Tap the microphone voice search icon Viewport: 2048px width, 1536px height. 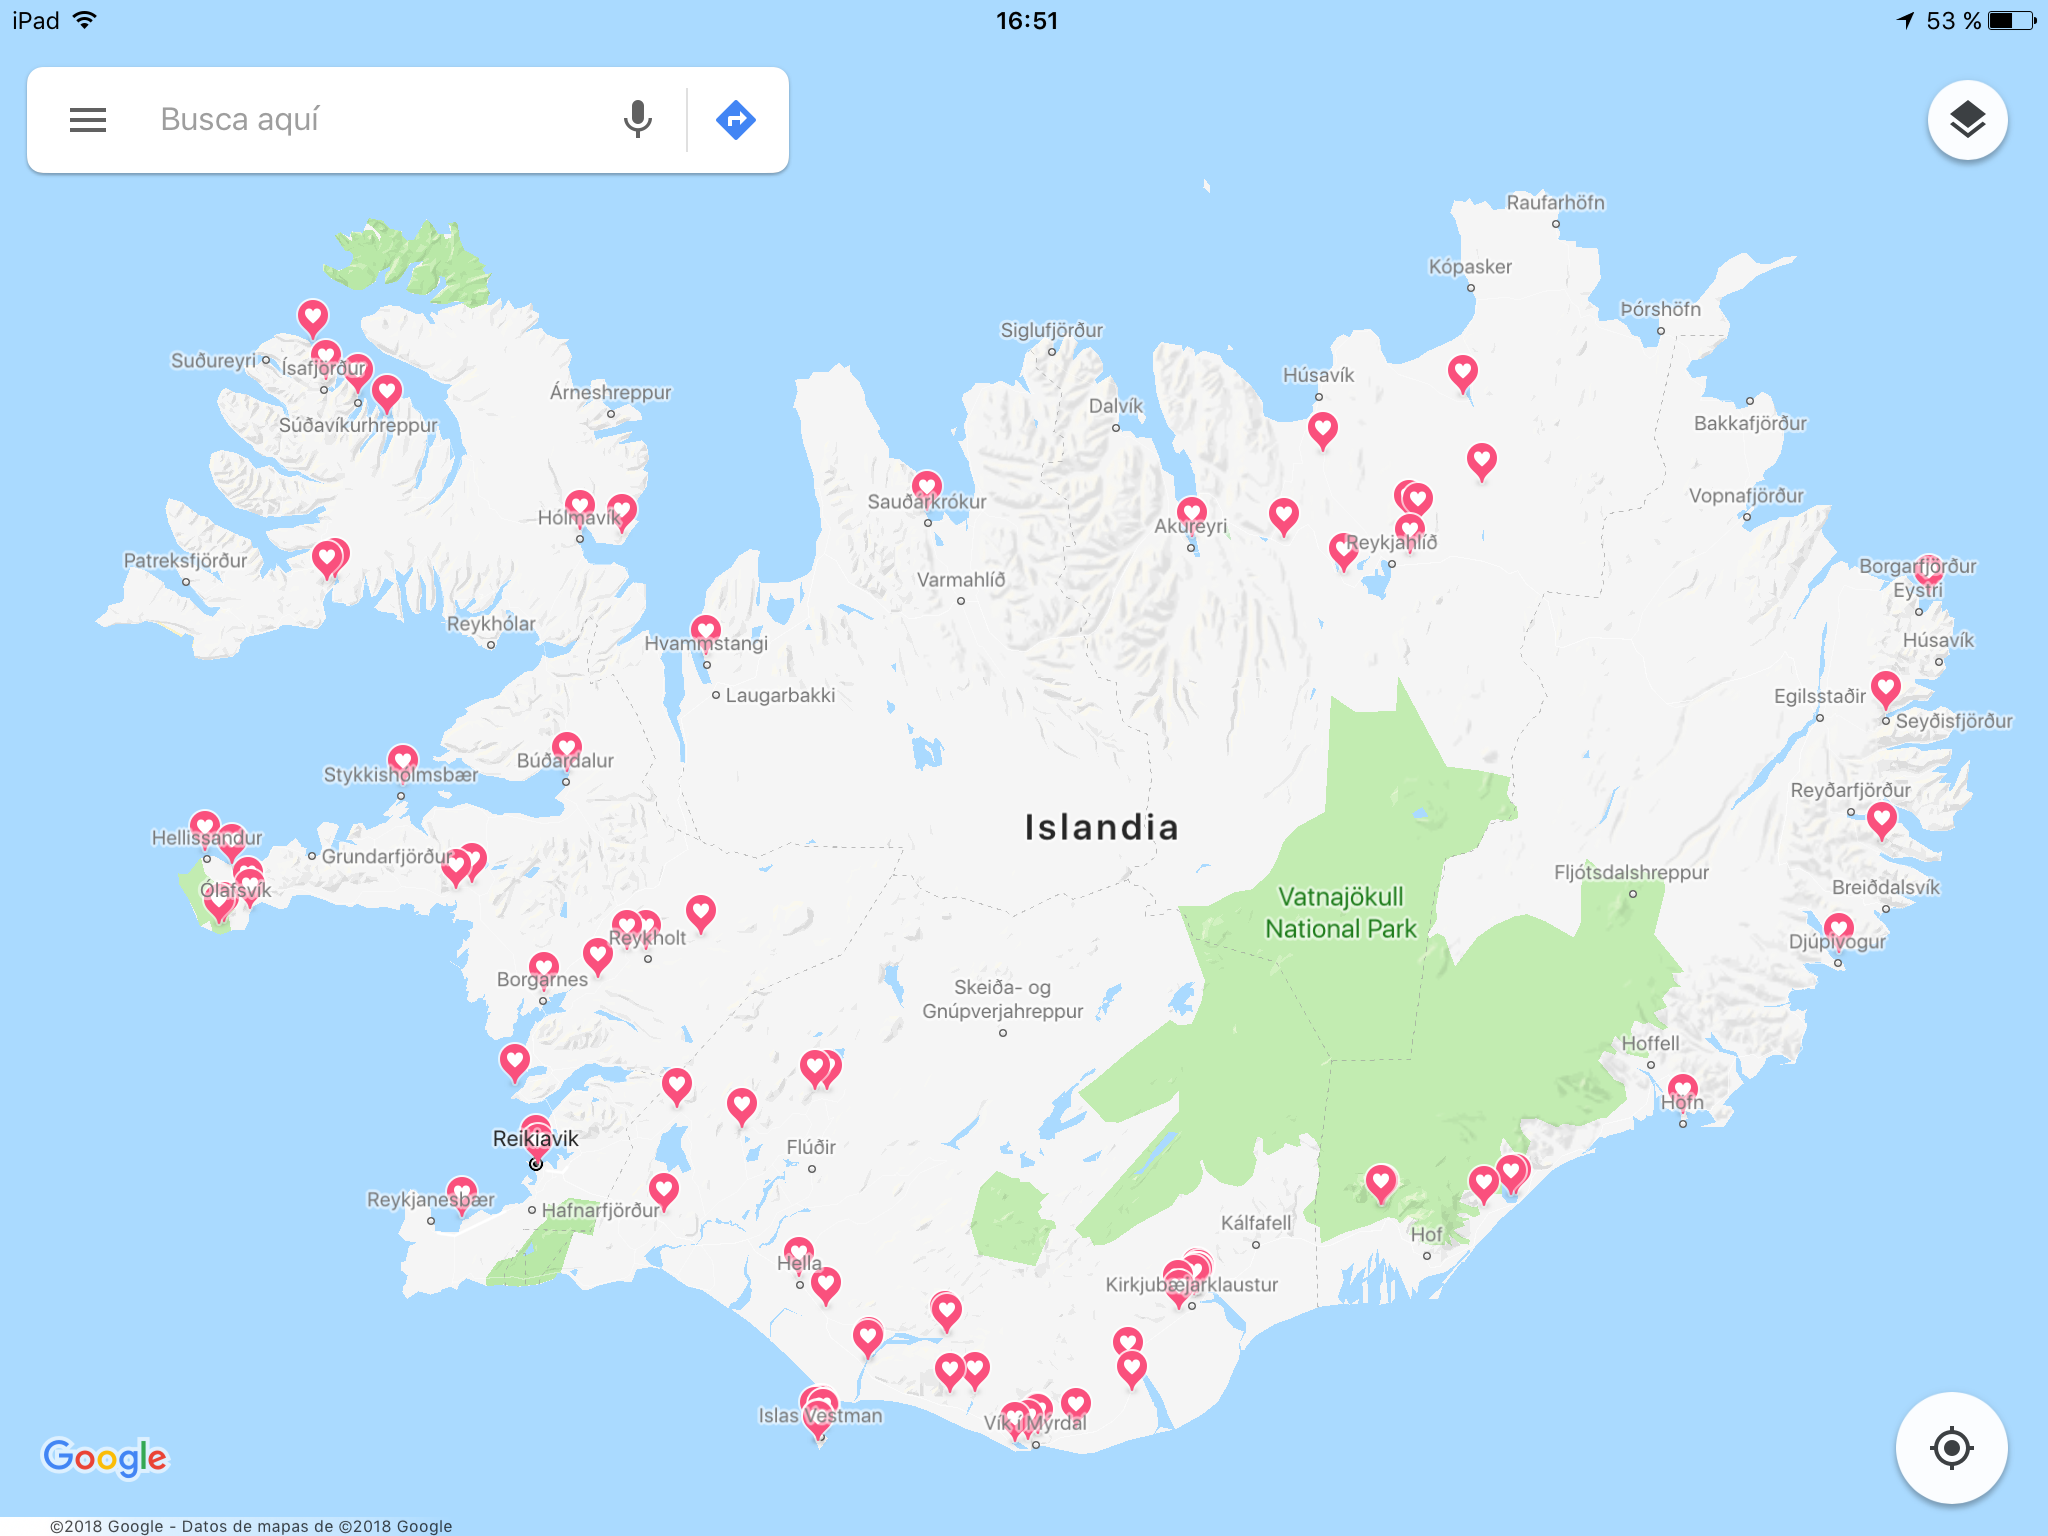click(x=637, y=120)
